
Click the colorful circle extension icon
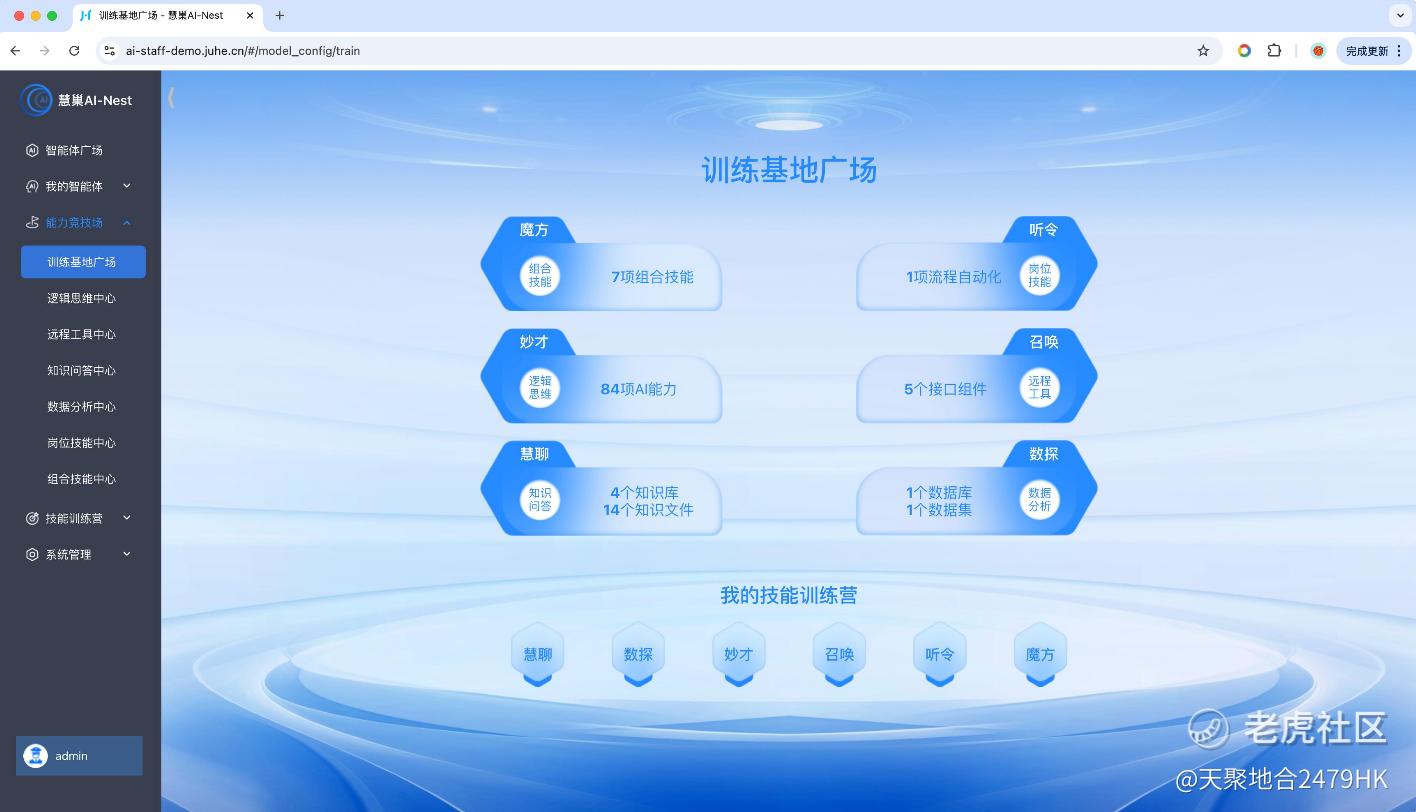(1244, 50)
